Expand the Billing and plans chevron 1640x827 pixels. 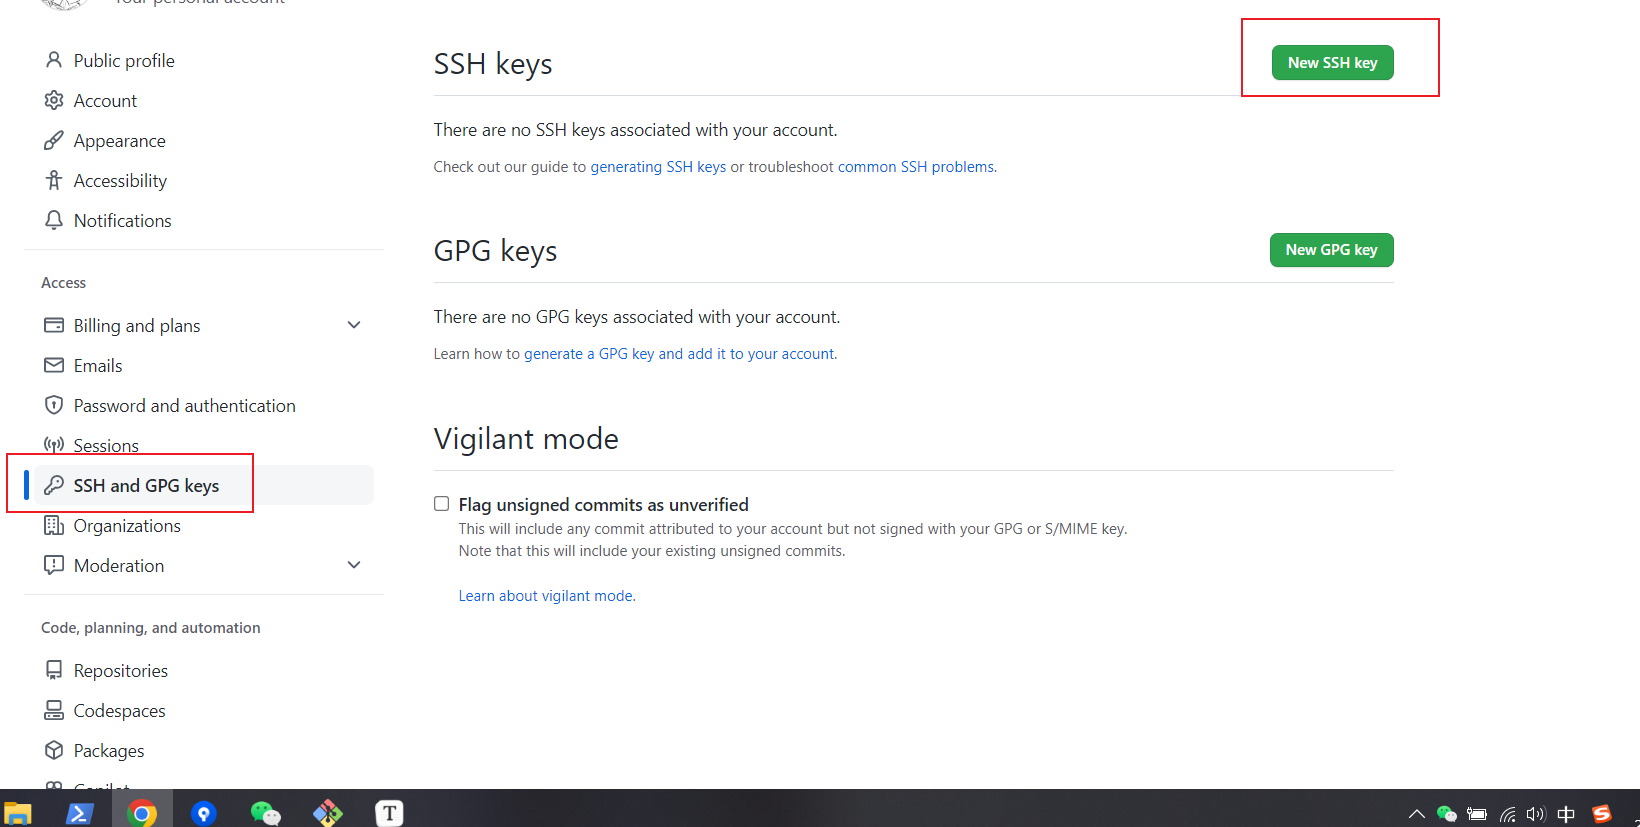click(354, 325)
